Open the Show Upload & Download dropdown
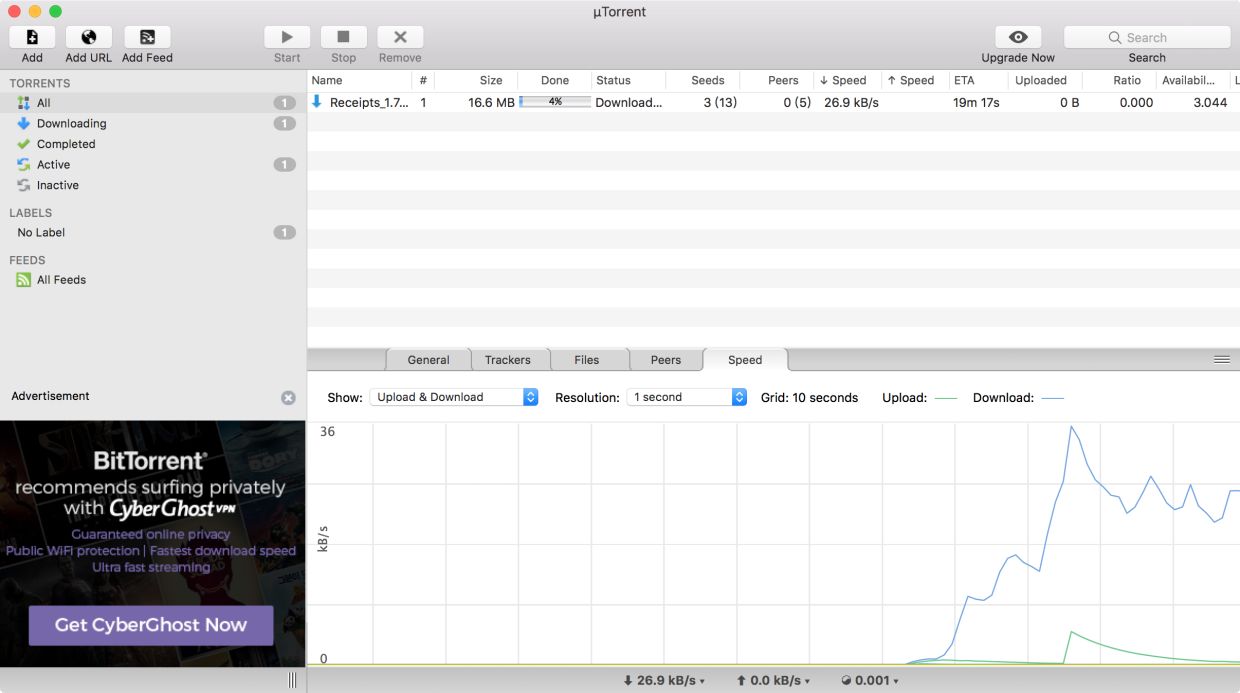Screen dimensions: 1240x693 (454, 397)
